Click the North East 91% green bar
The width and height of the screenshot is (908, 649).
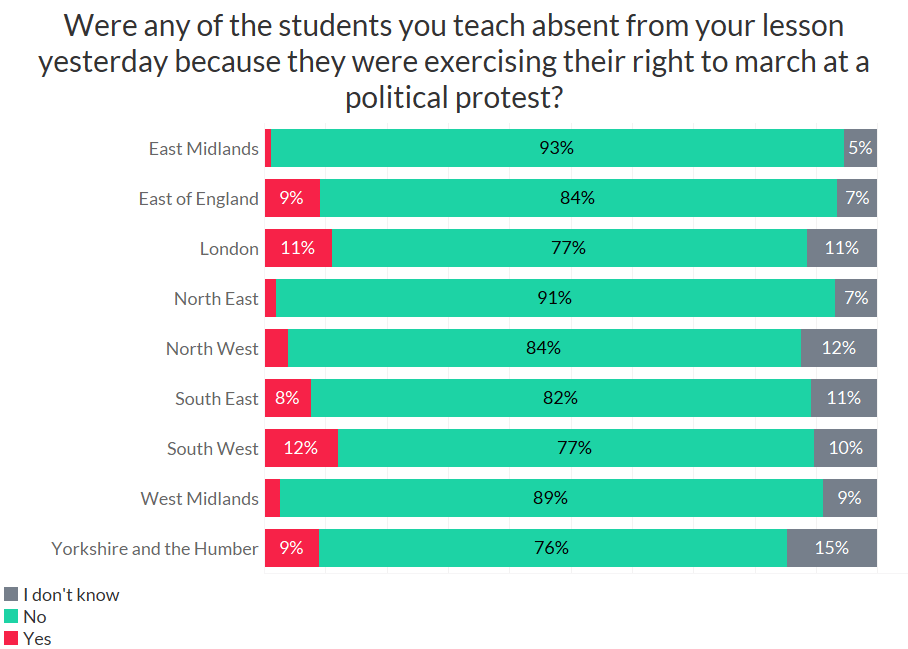pyautogui.click(x=555, y=298)
